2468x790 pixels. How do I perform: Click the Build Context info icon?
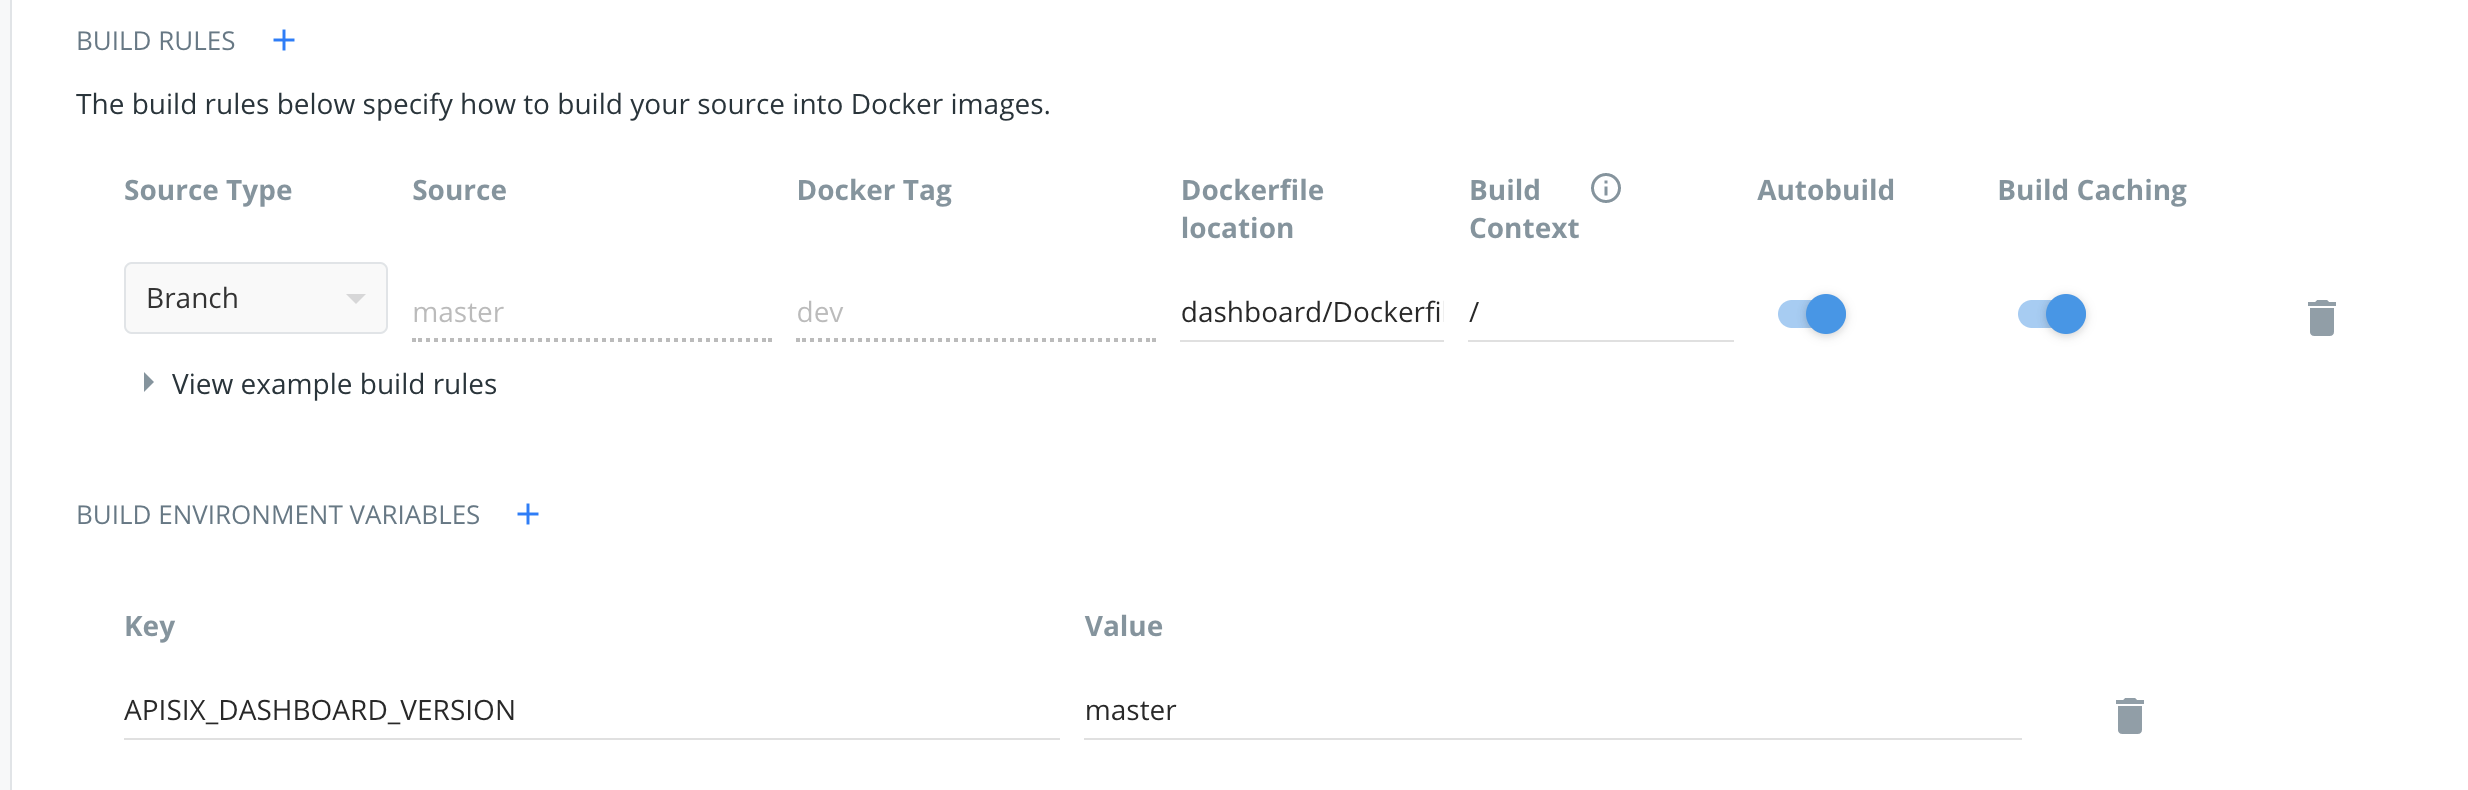(1605, 188)
